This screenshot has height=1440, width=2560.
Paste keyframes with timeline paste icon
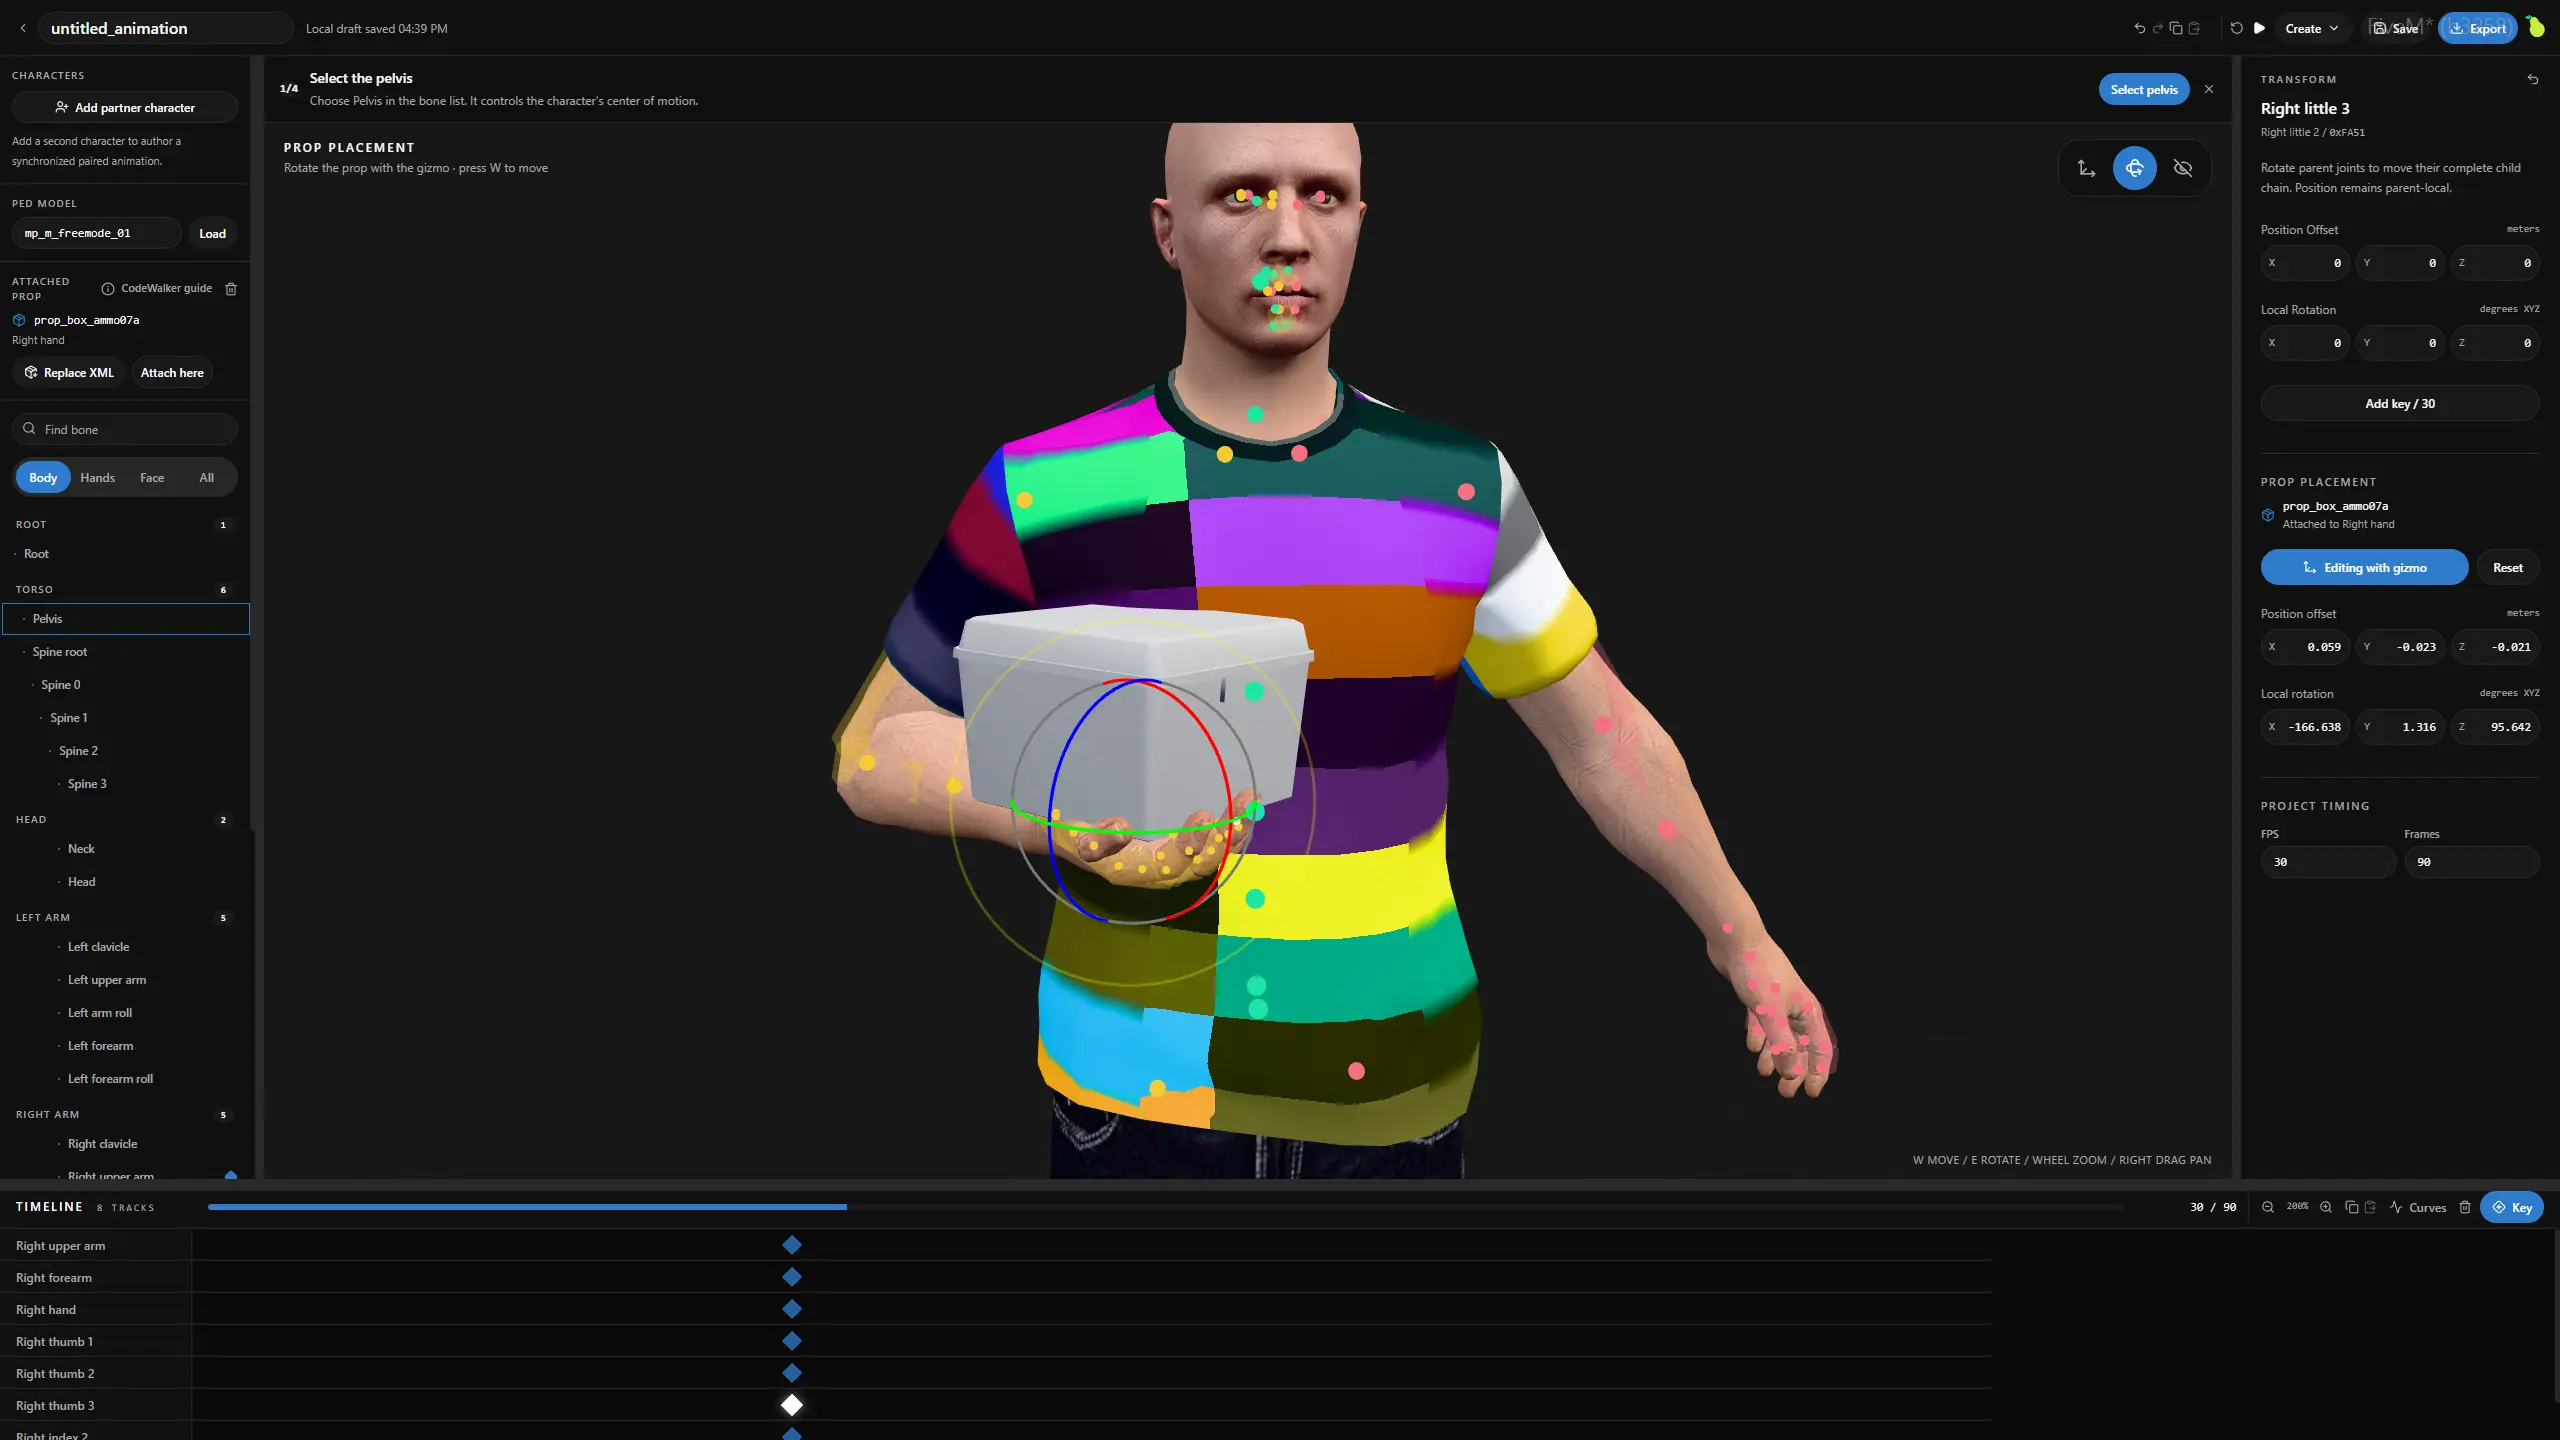tap(2370, 1207)
